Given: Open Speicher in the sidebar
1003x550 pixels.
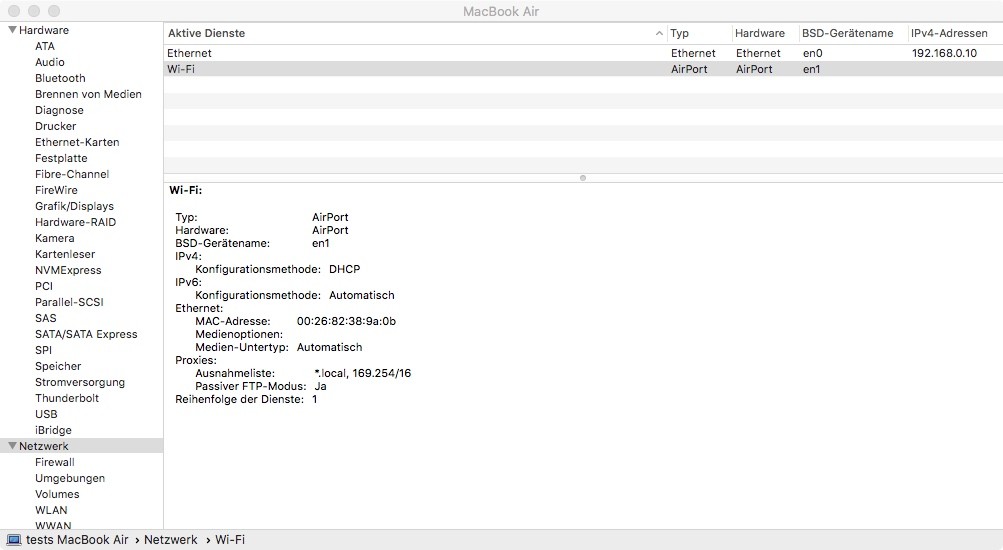Looking at the screenshot, I should (58, 366).
